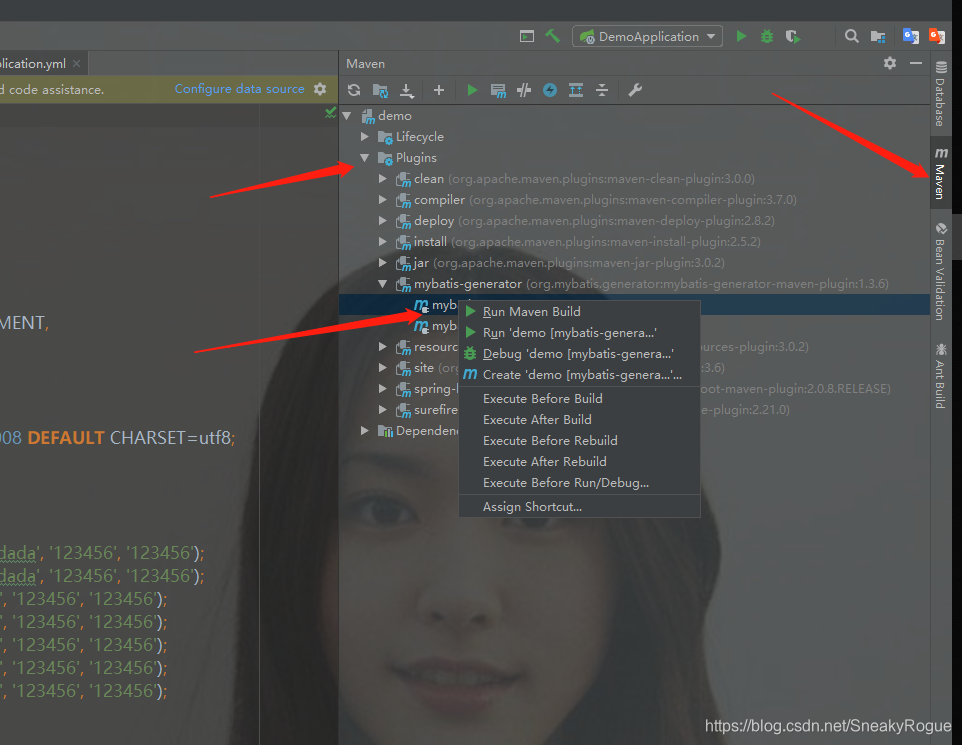Image resolution: width=962 pixels, height=745 pixels.
Task: Add a Maven project with plus icon
Action: coord(439,90)
